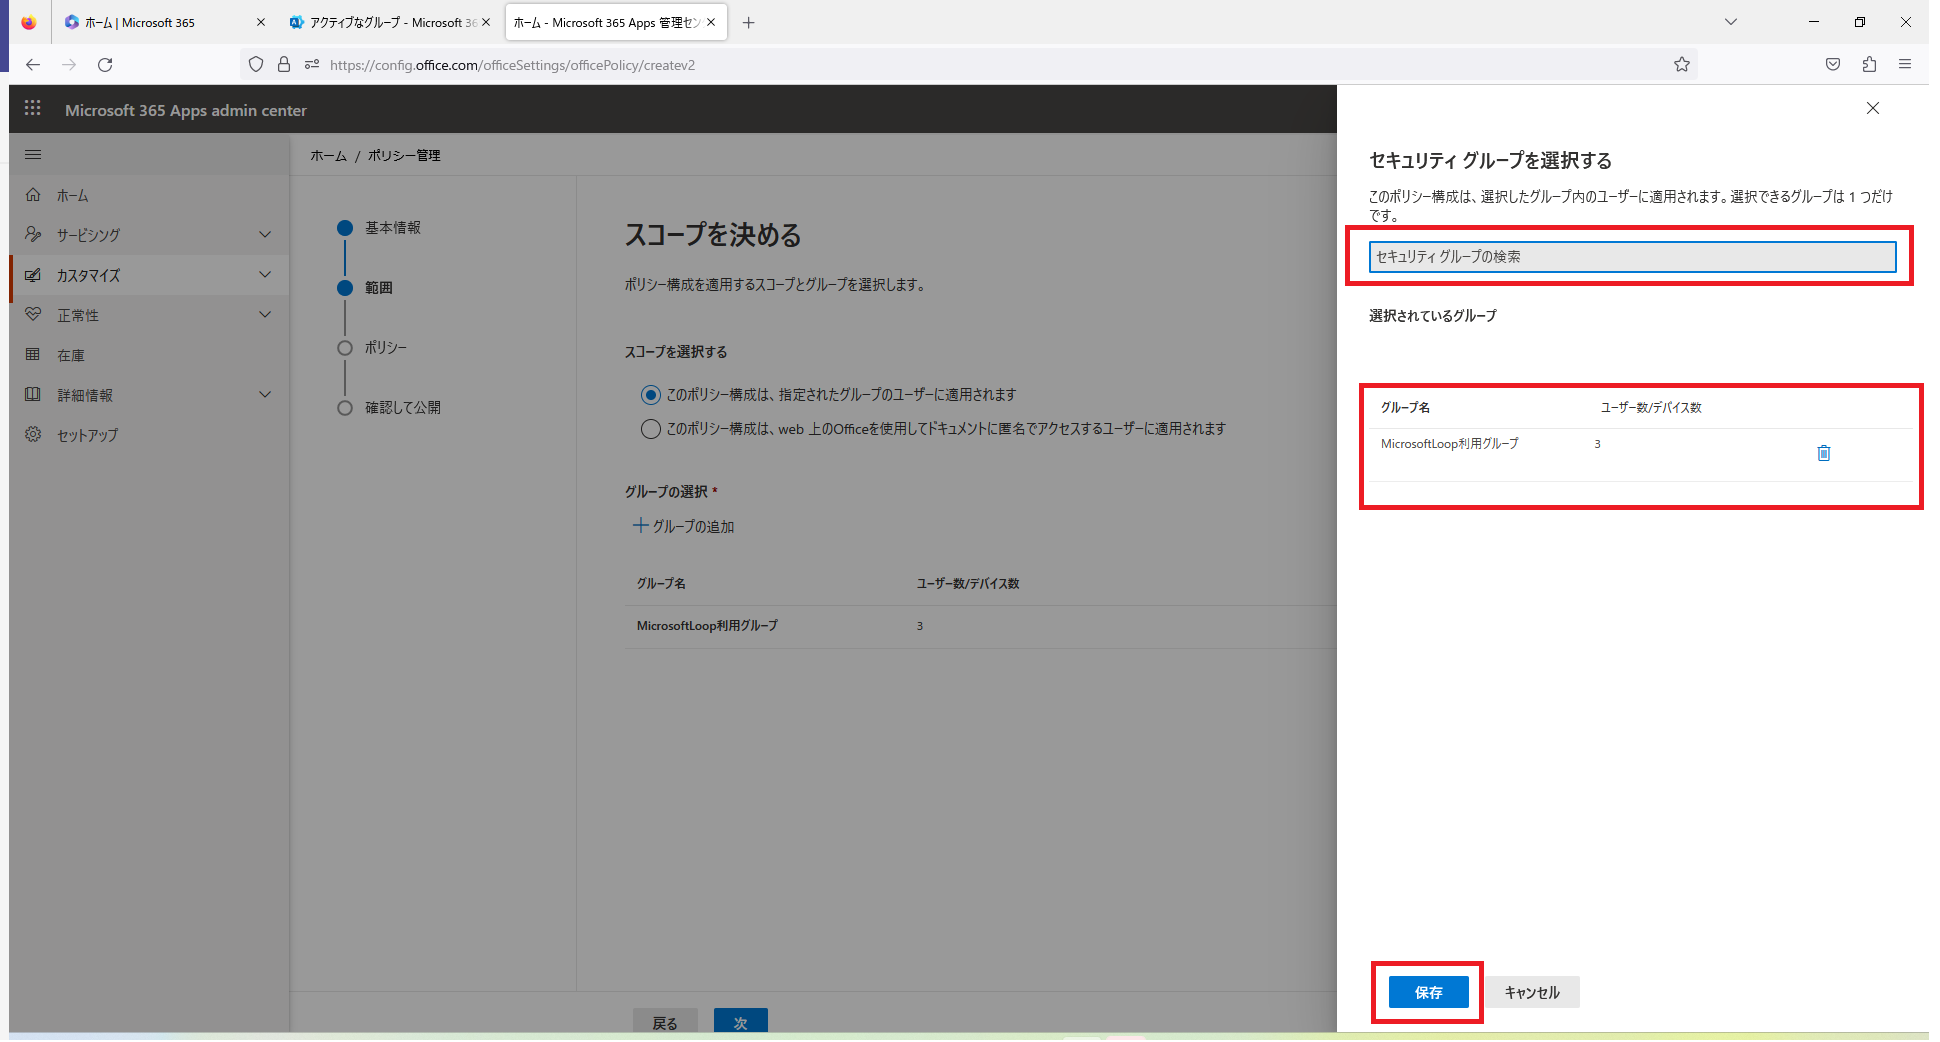Screen dimensions: 1940x1042
Task: Click the 保存 button
Action: 1428,992
